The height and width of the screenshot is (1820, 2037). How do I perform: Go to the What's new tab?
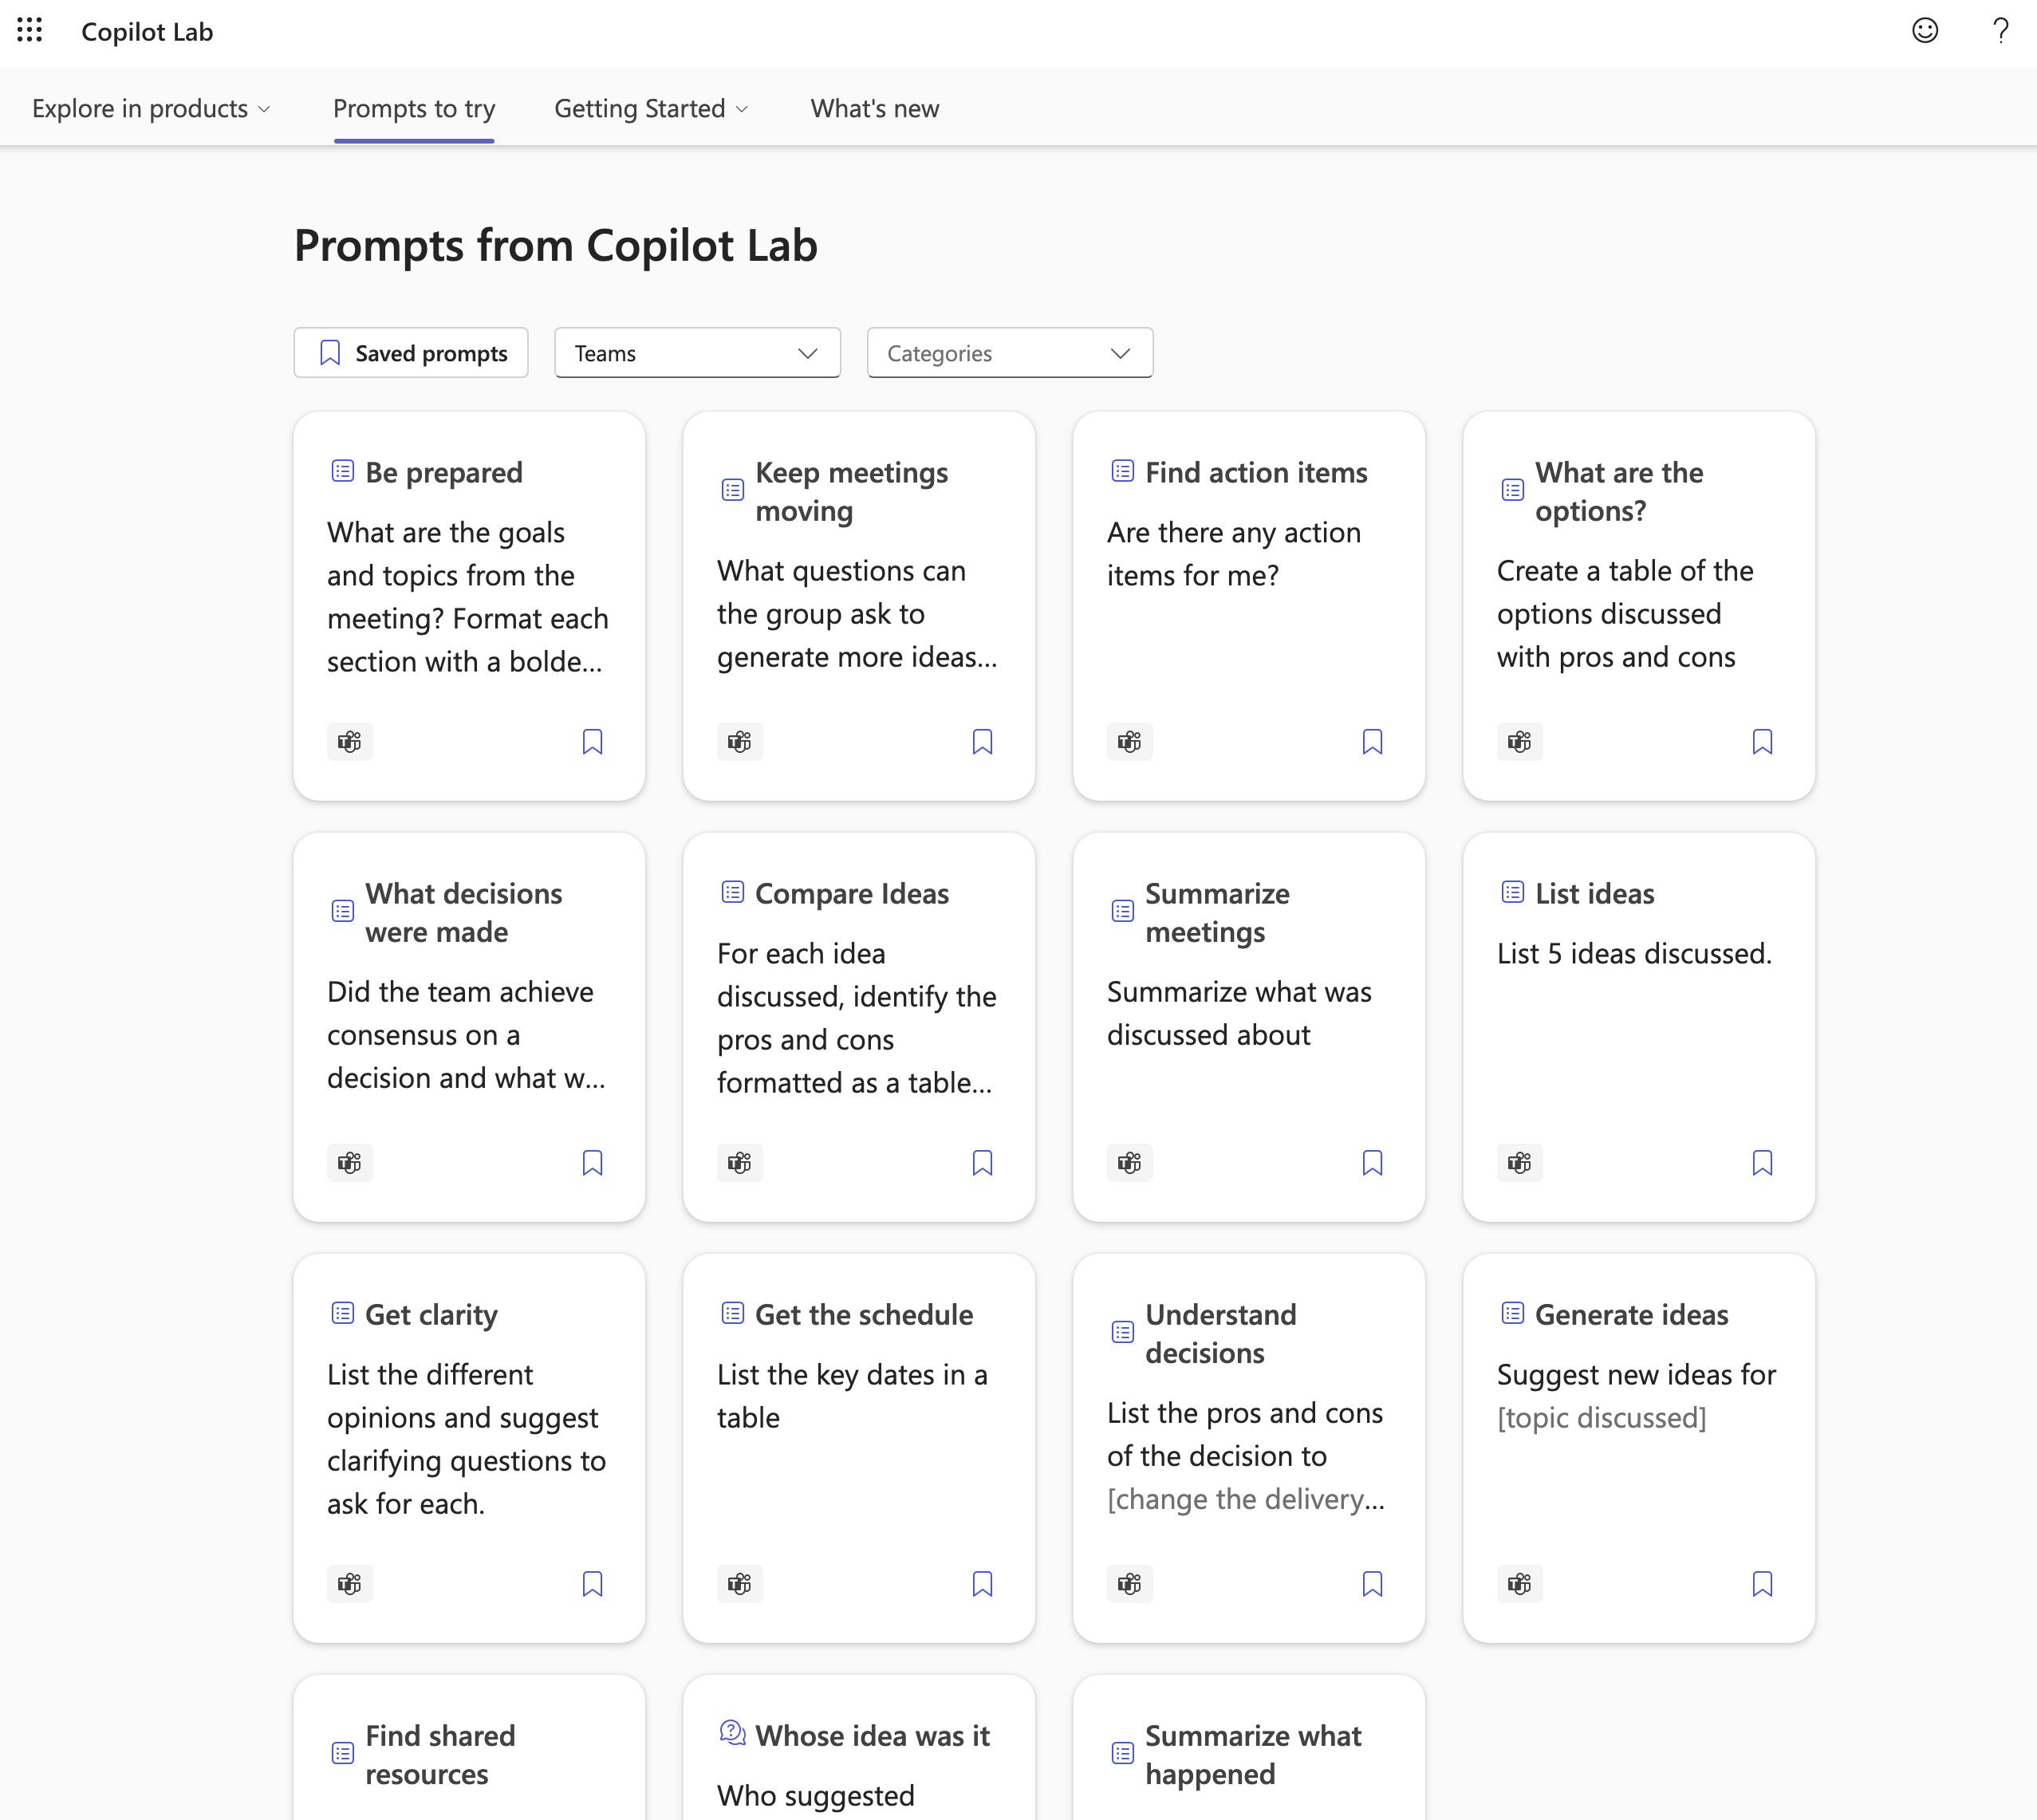875,108
